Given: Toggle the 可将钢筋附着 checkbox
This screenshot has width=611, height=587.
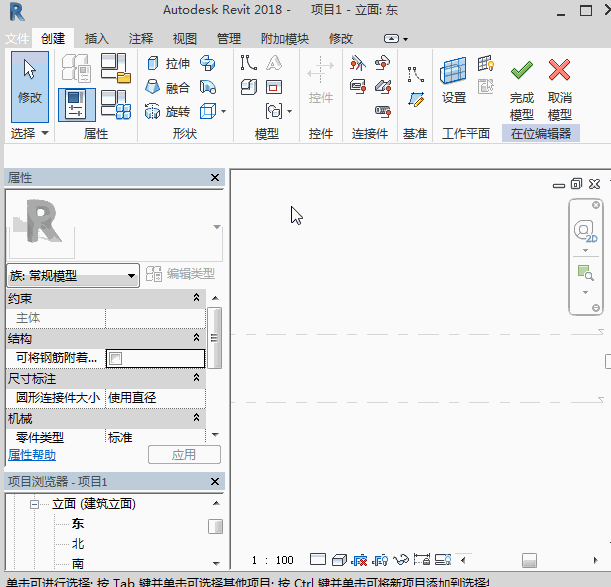Looking at the screenshot, I should click(115, 358).
